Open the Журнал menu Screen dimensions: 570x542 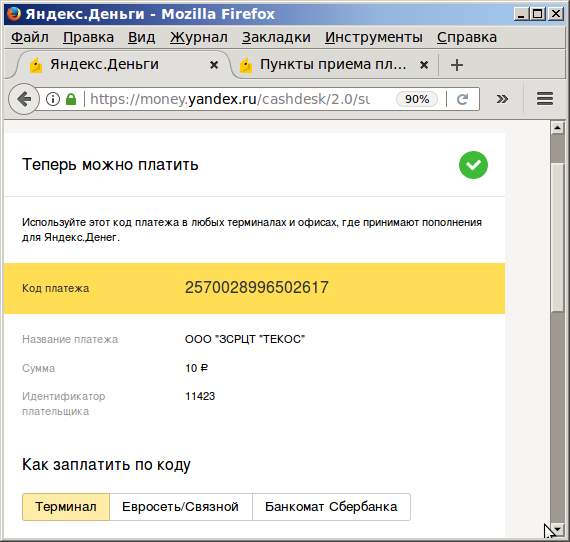[x=198, y=37]
